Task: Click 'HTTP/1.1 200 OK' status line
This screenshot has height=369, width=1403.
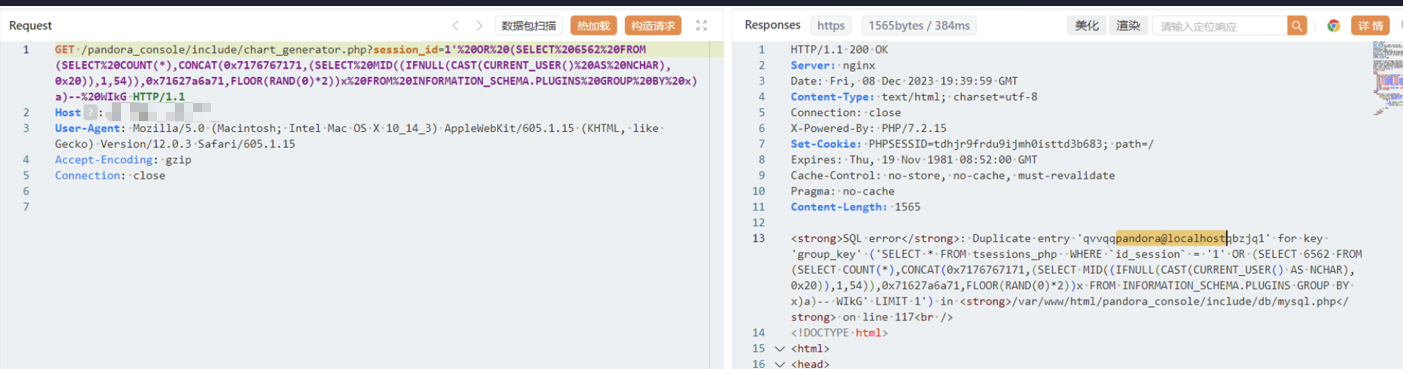Action: coord(838,49)
